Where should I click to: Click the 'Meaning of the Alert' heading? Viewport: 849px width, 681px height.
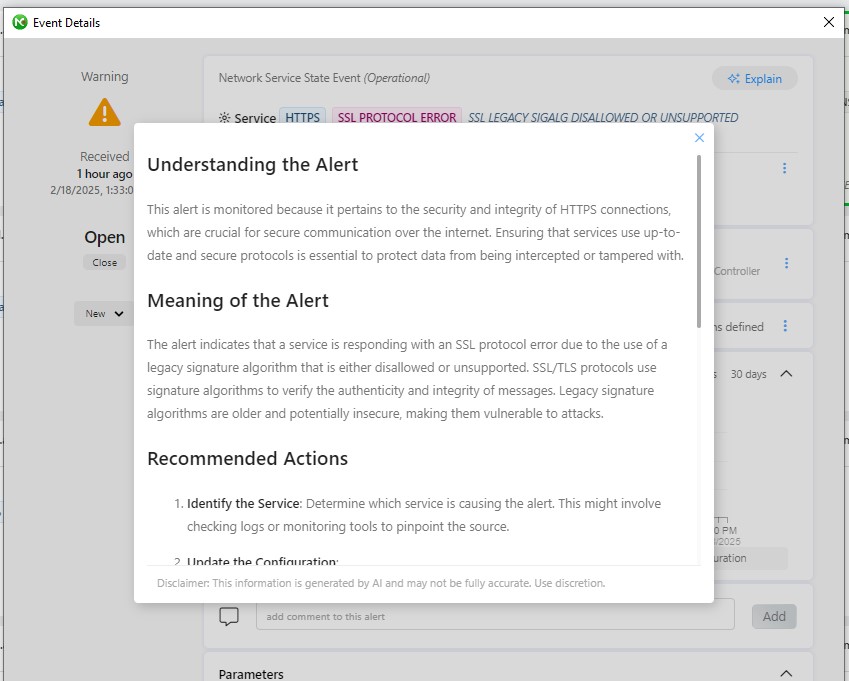pyautogui.click(x=238, y=300)
